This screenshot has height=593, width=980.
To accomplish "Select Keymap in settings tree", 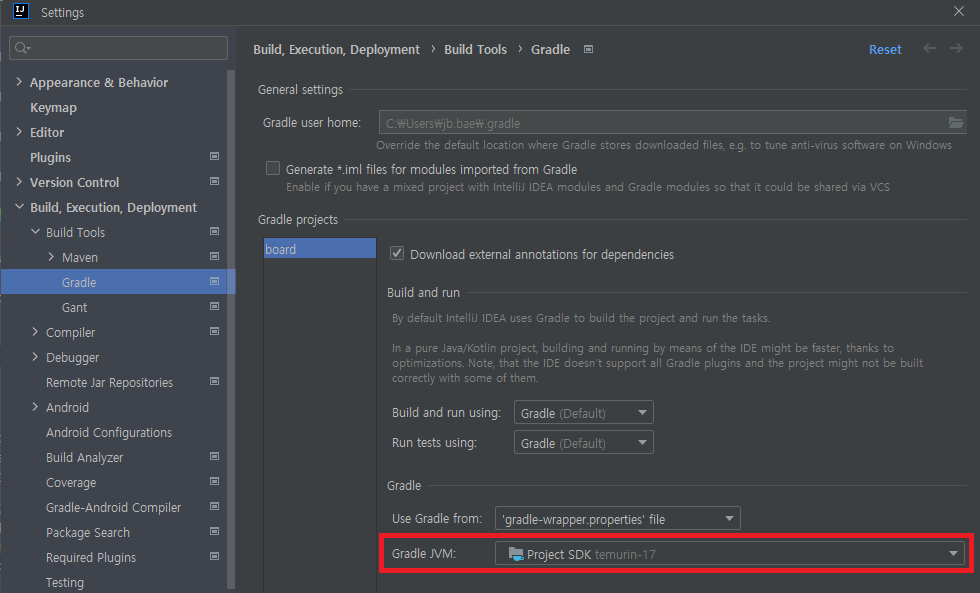I will tap(53, 107).
